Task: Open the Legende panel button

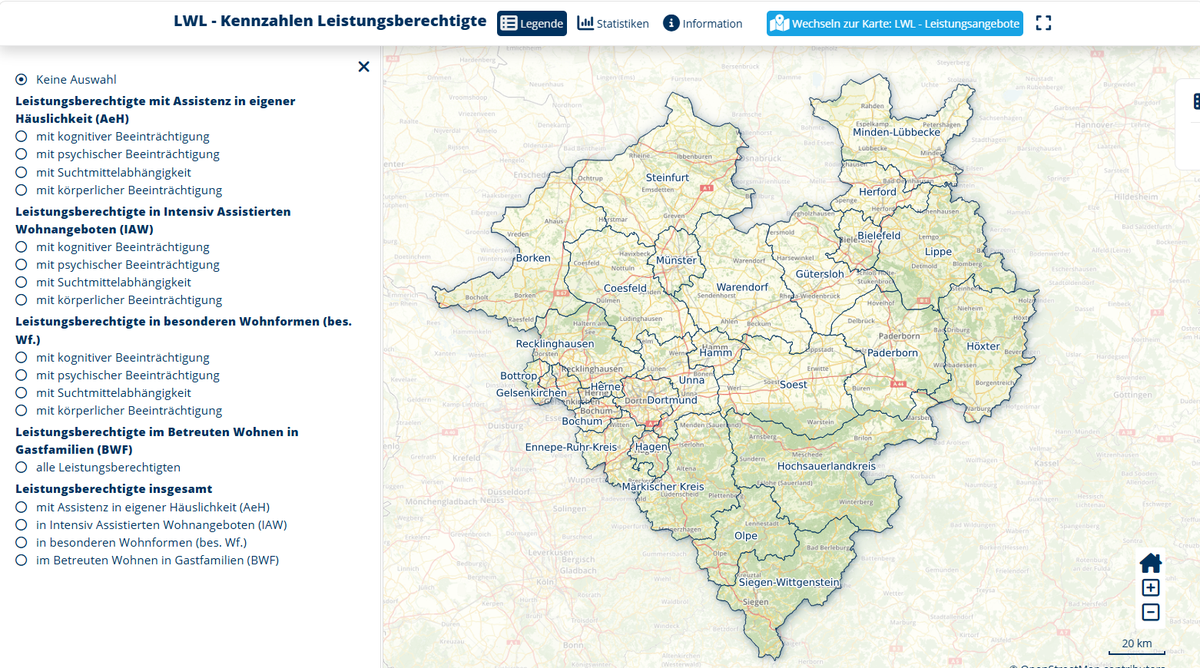Action: 531,23
